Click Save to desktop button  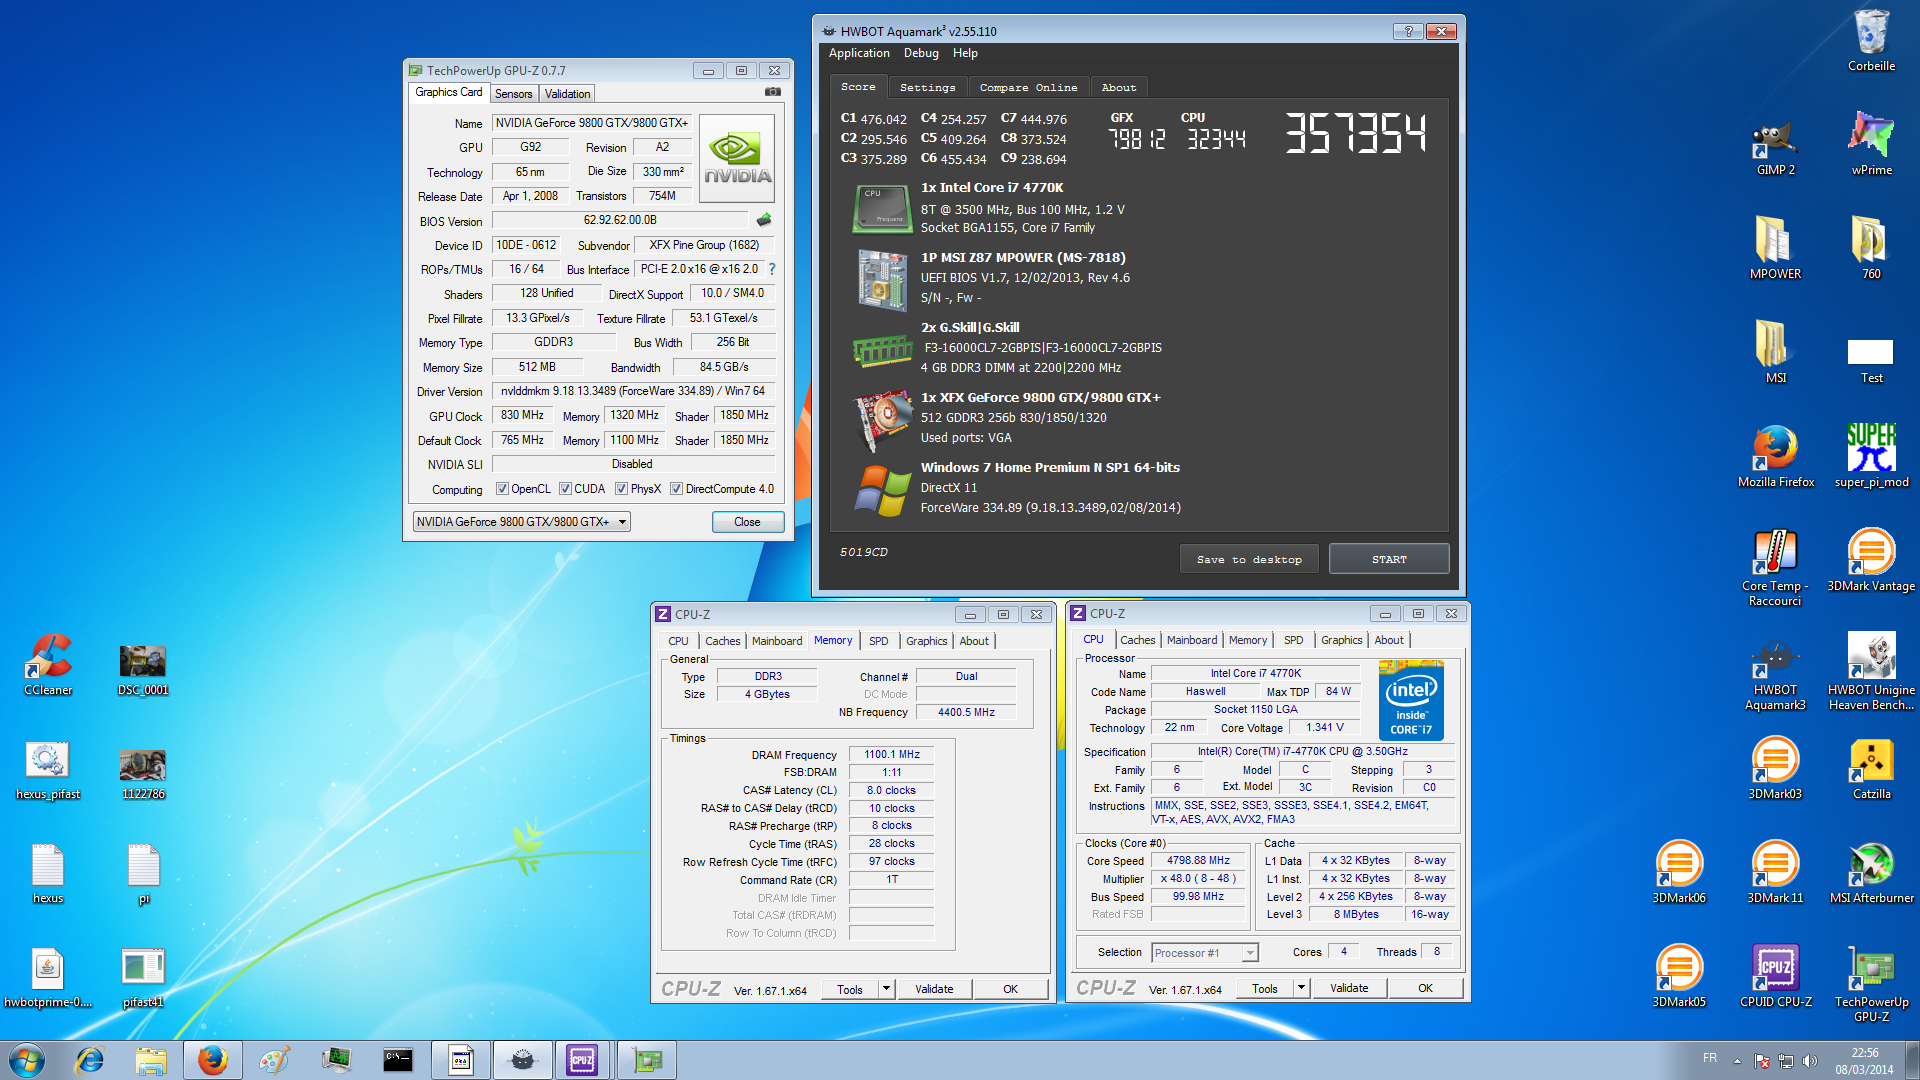(x=1249, y=559)
